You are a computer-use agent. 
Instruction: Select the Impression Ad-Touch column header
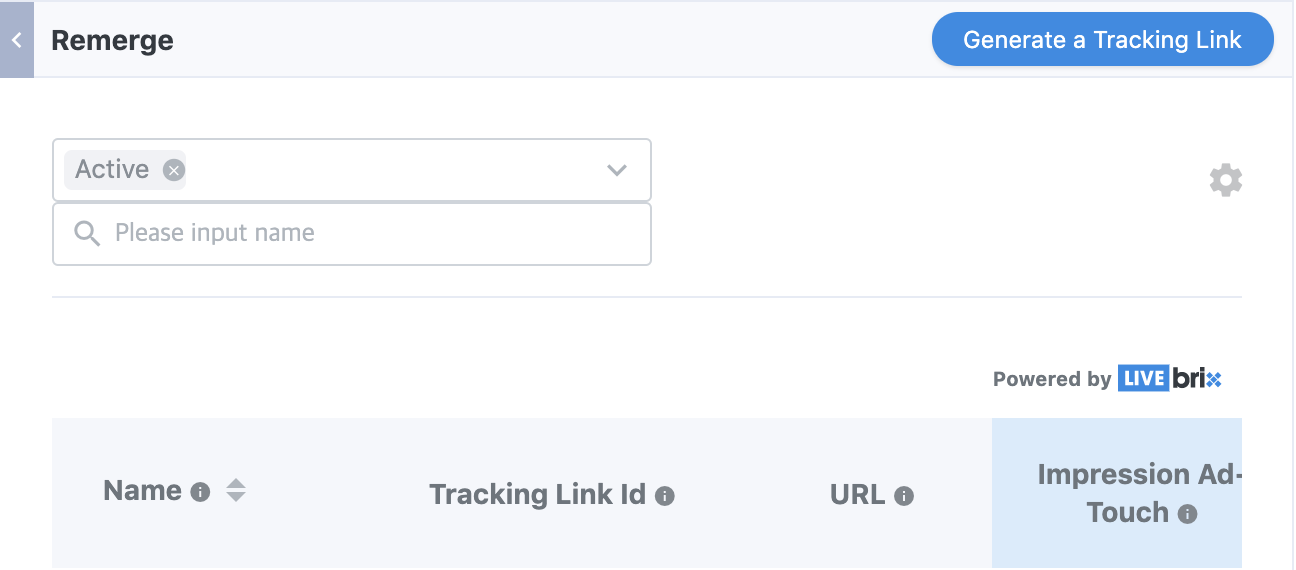[1117, 493]
